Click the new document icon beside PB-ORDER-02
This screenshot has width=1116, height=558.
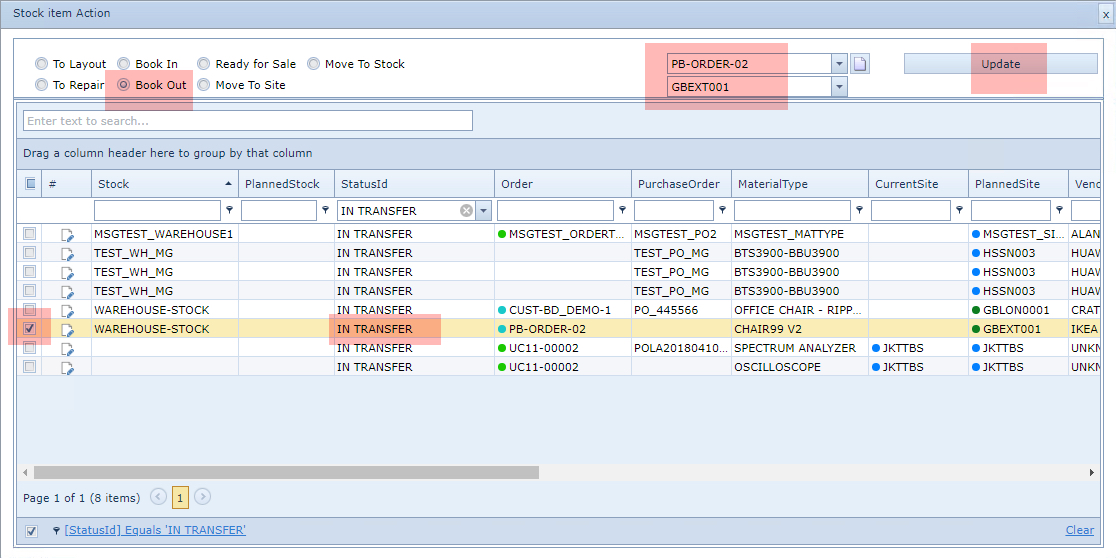pyautogui.click(x=860, y=64)
